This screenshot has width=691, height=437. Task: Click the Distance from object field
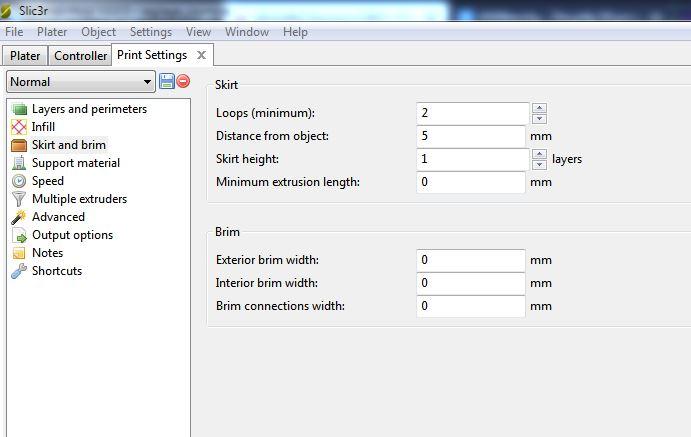(471, 136)
